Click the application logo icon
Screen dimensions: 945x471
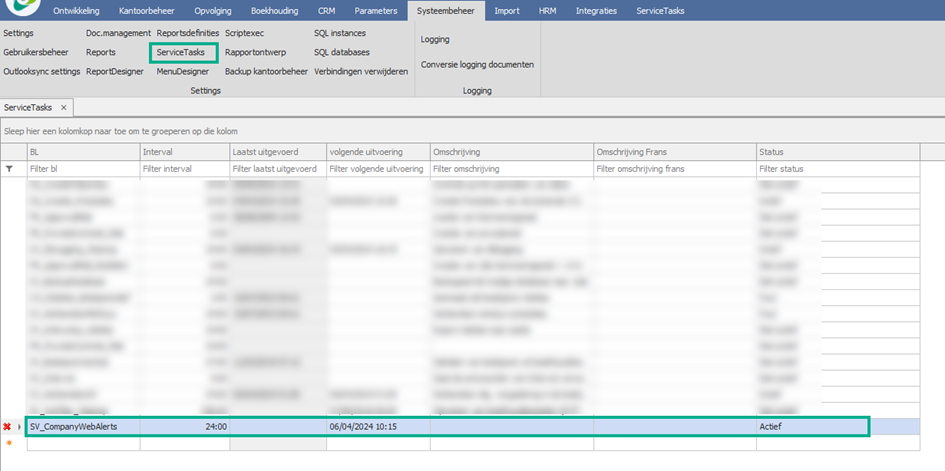[21, 6]
